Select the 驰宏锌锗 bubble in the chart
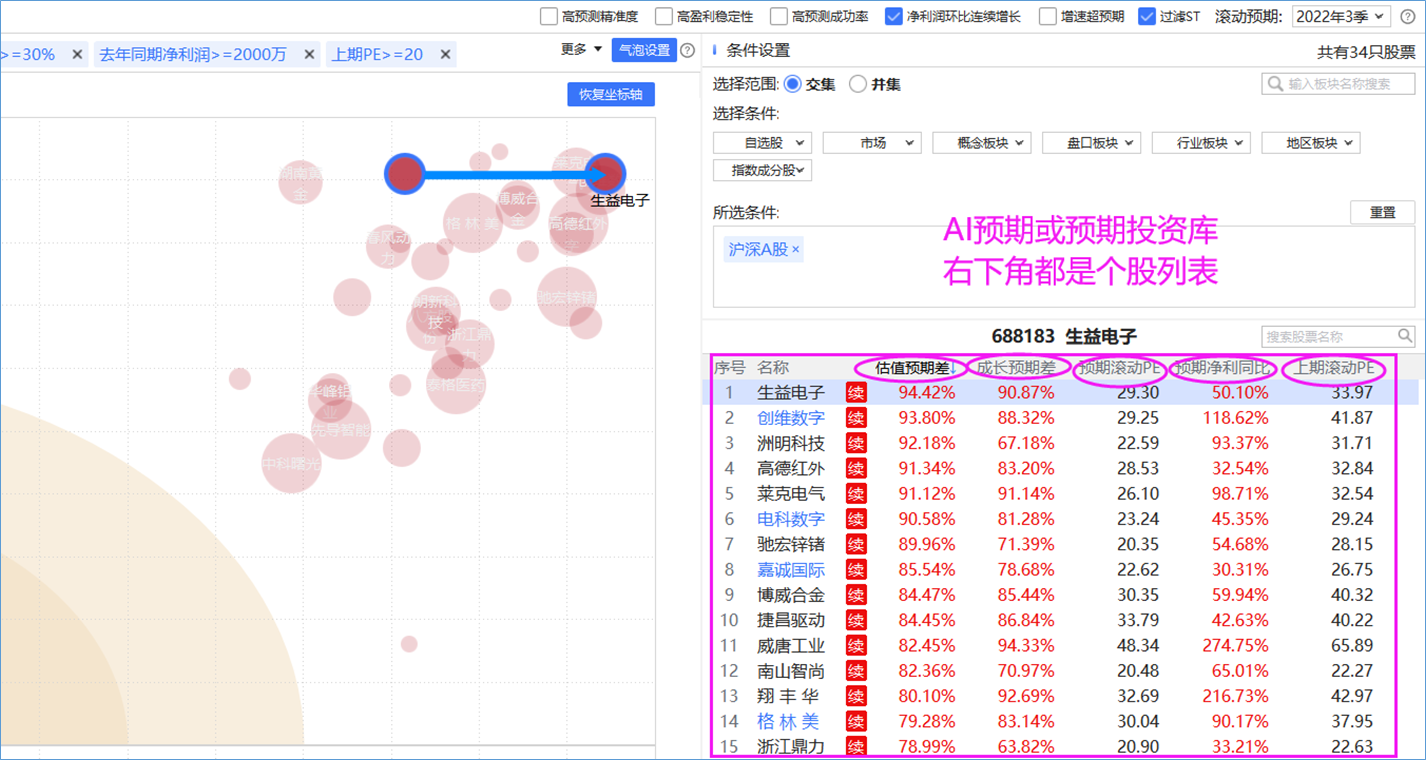This screenshot has width=1426, height=760. pyautogui.click(x=567, y=297)
